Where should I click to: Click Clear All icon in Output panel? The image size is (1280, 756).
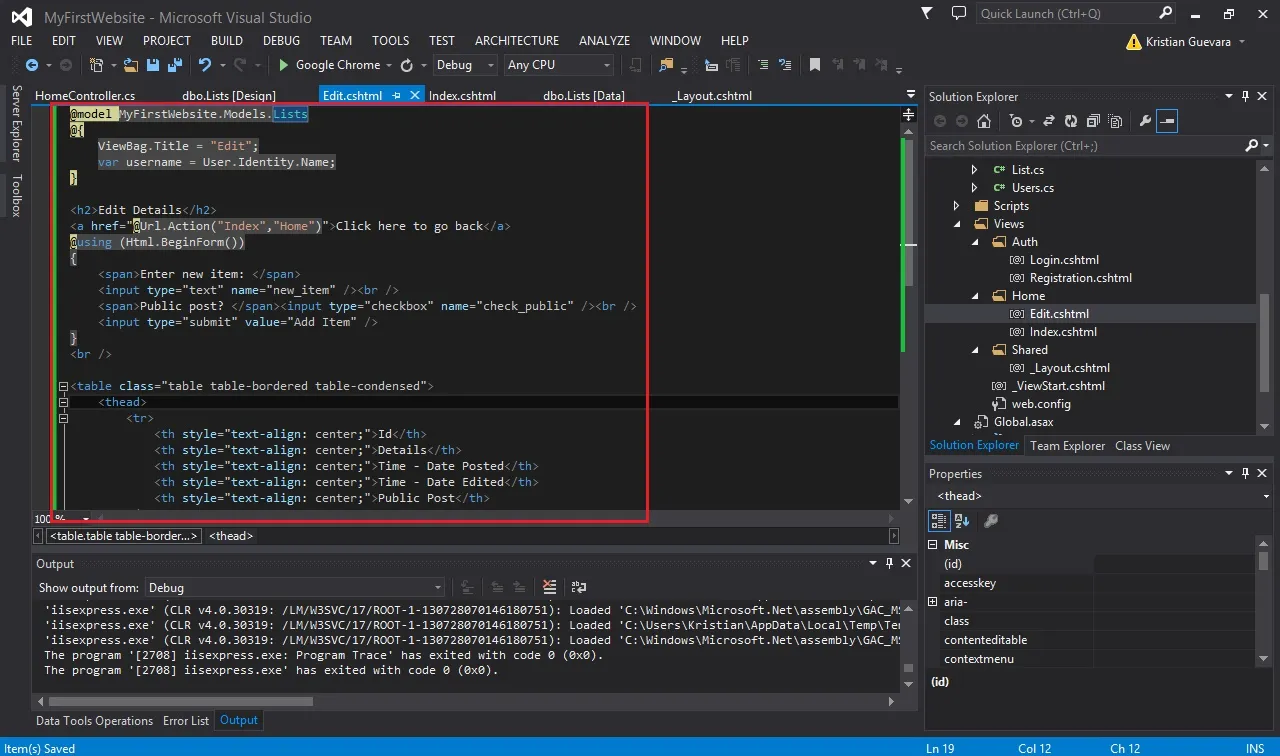click(549, 587)
